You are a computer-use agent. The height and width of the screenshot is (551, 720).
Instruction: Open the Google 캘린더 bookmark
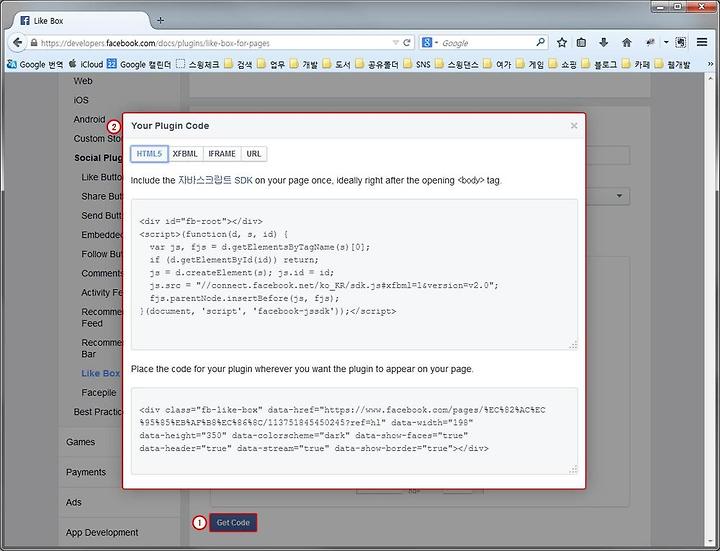tap(139, 64)
